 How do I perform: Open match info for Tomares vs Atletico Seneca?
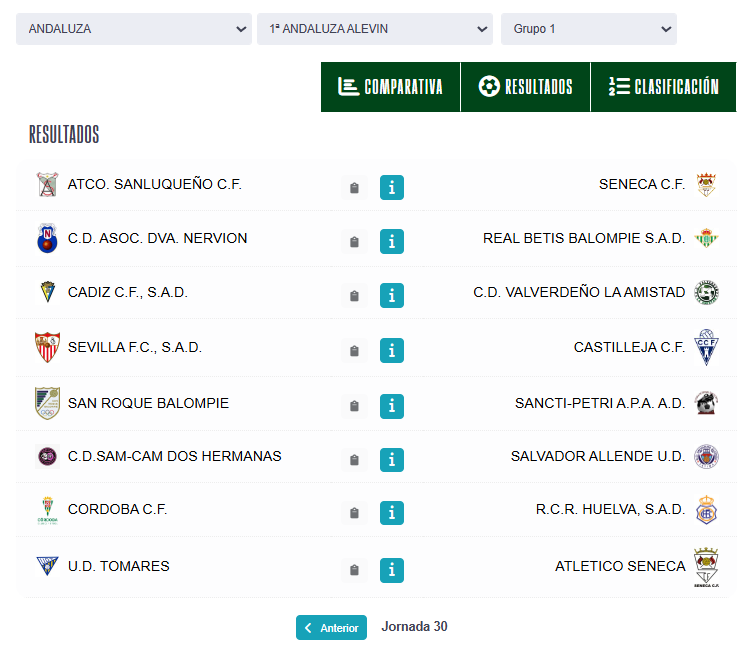point(392,570)
